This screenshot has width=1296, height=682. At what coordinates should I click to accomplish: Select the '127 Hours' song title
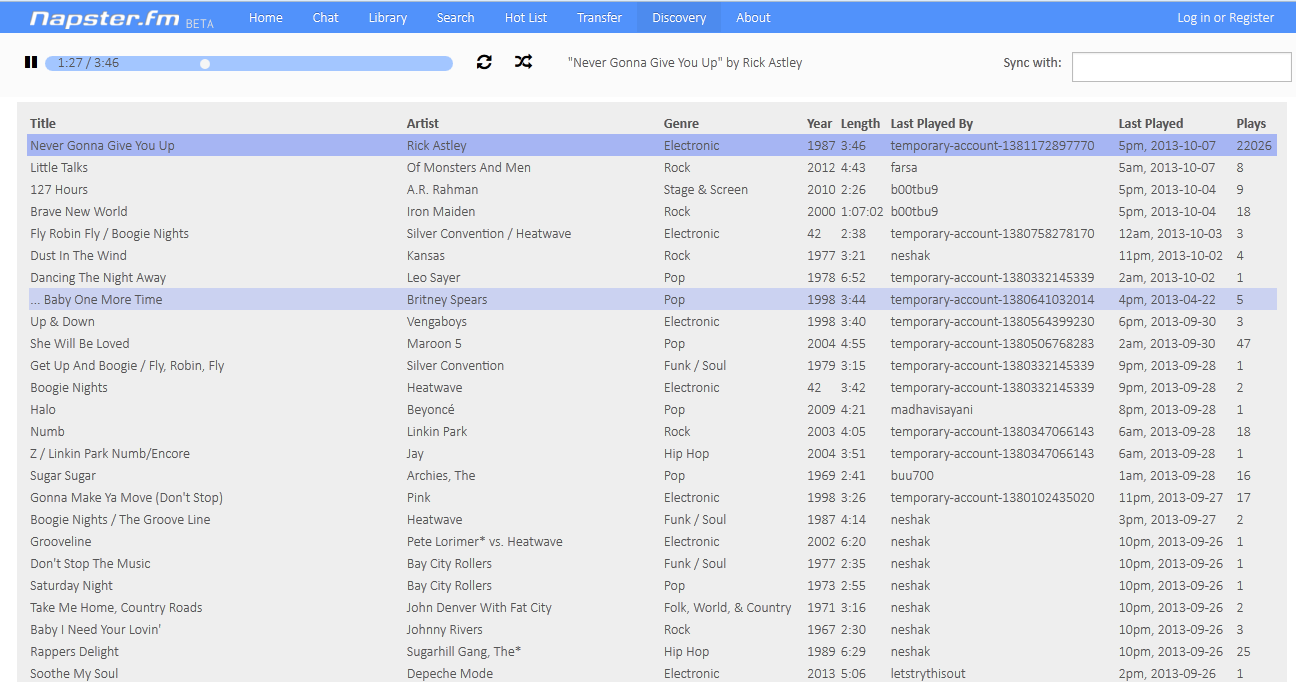point(59,190)
